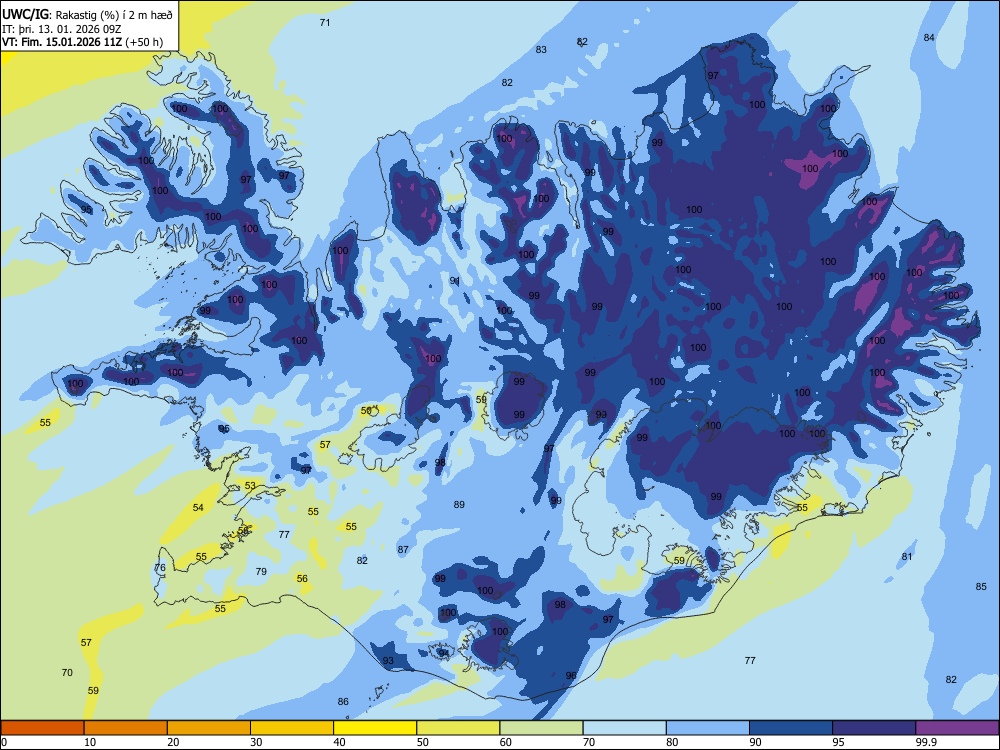Click the 0–10 dark orange legend swatch

pos(42,728)
